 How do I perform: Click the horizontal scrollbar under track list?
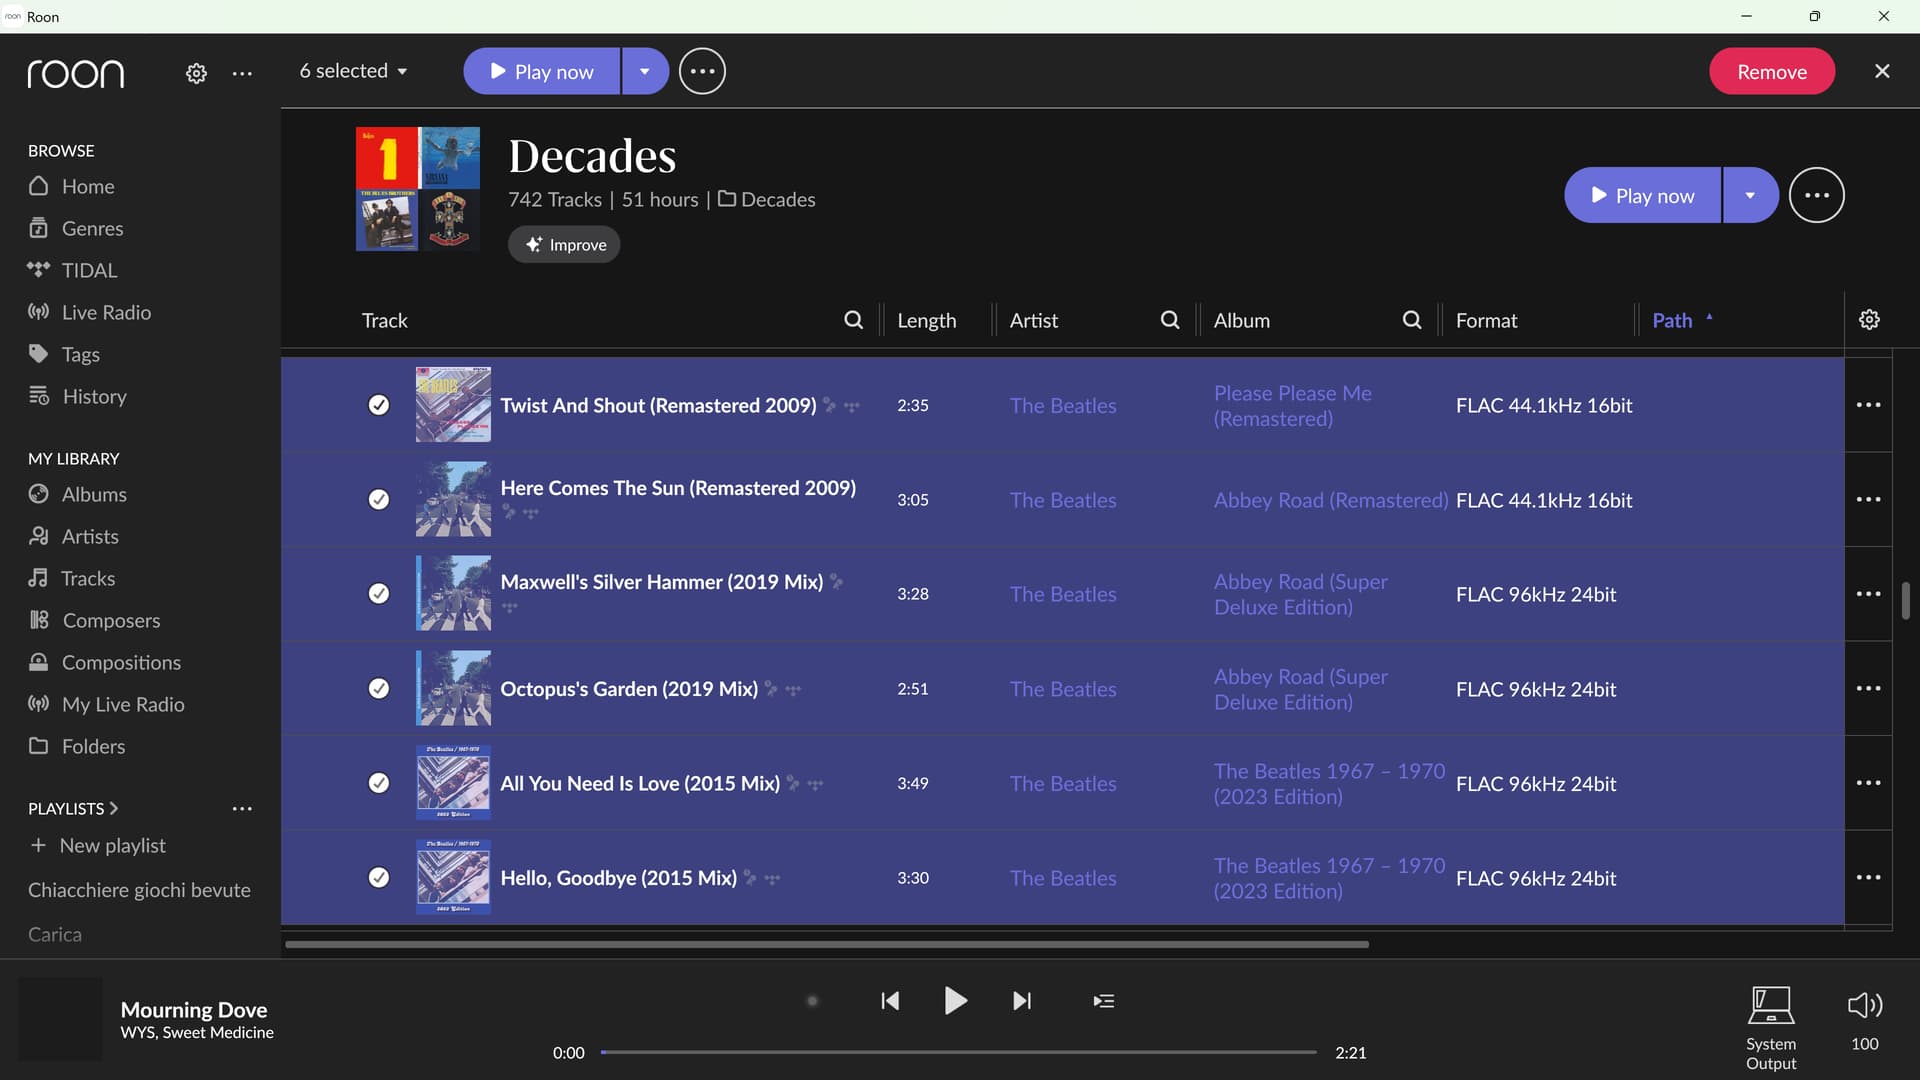point(827,944)
